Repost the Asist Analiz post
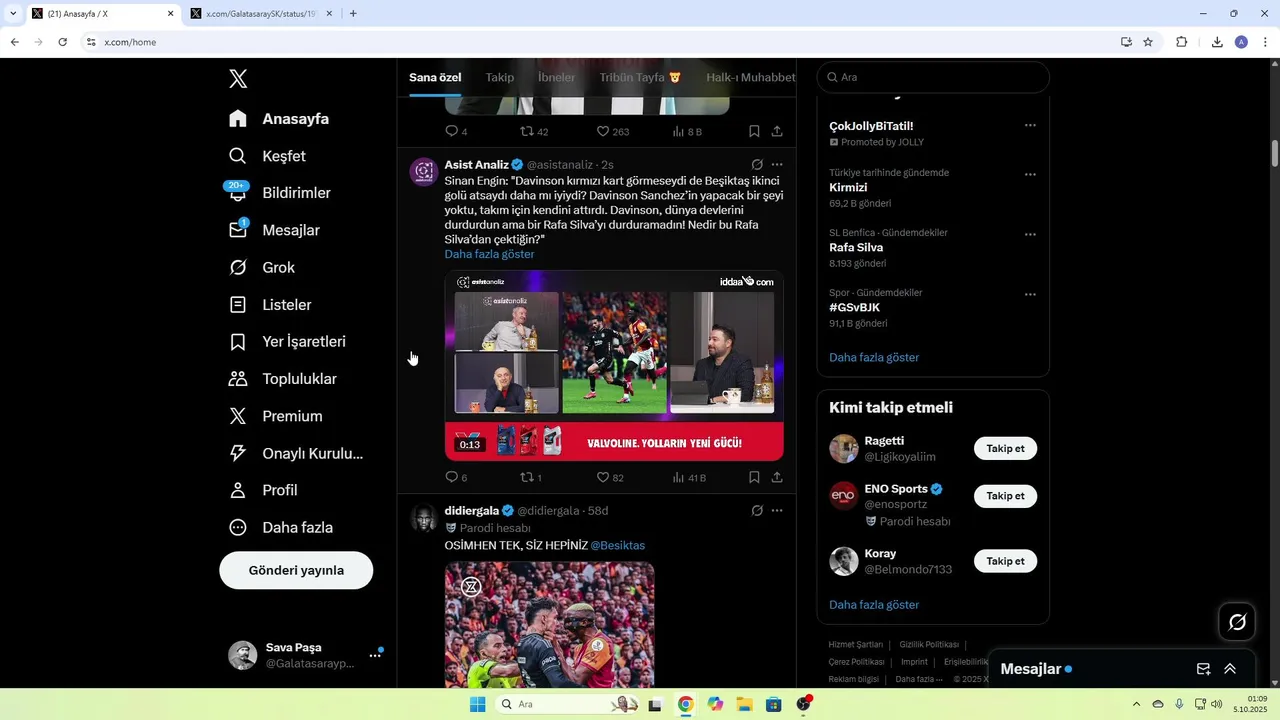The image size is (1280, 720). (x=531, y=477)
